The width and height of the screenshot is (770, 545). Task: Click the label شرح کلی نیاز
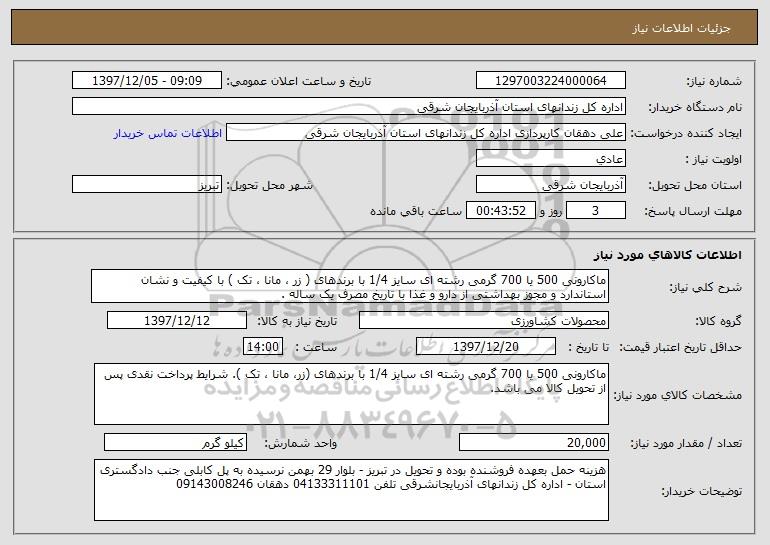(x=706, y=287)
